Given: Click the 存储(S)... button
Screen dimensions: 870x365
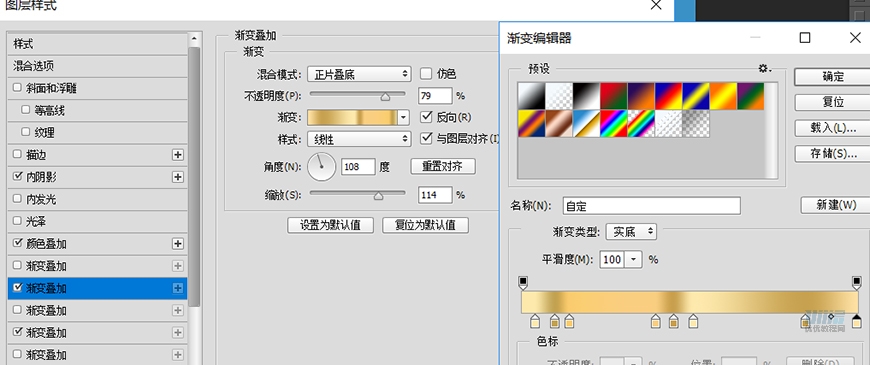Looking at the screenshot, I should coord(833,154).
